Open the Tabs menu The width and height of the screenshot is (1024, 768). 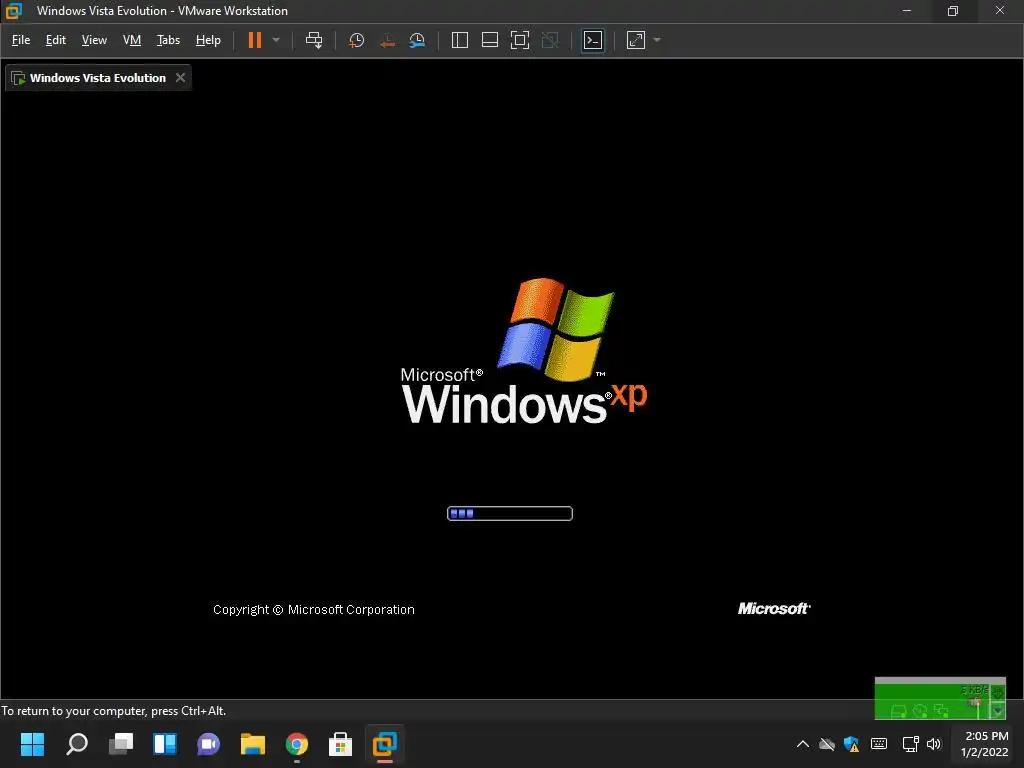[168, 40]
